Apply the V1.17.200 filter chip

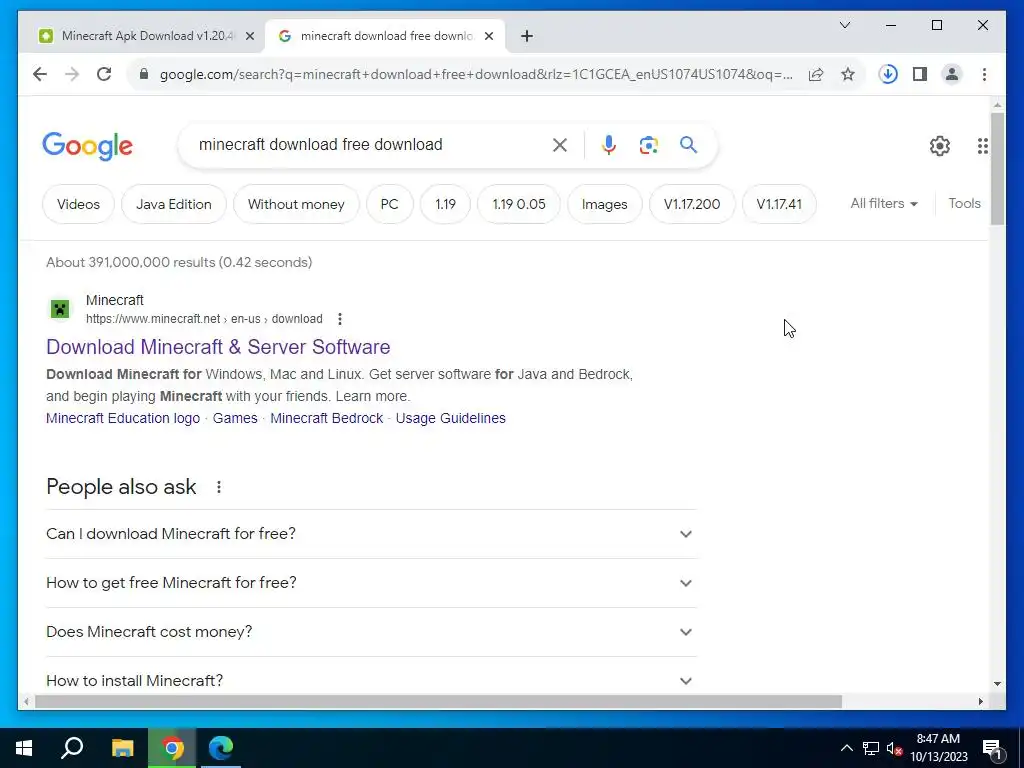coord(692,204)
